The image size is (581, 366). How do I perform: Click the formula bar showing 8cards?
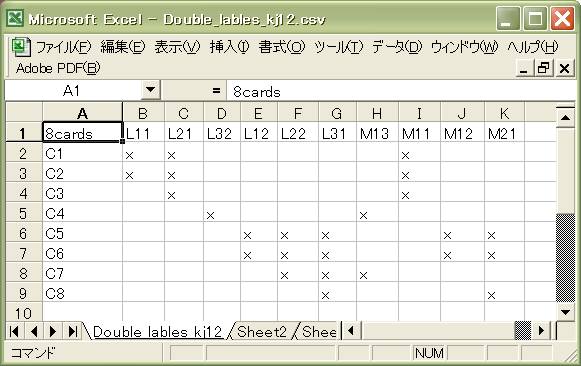tap(400, 92)
